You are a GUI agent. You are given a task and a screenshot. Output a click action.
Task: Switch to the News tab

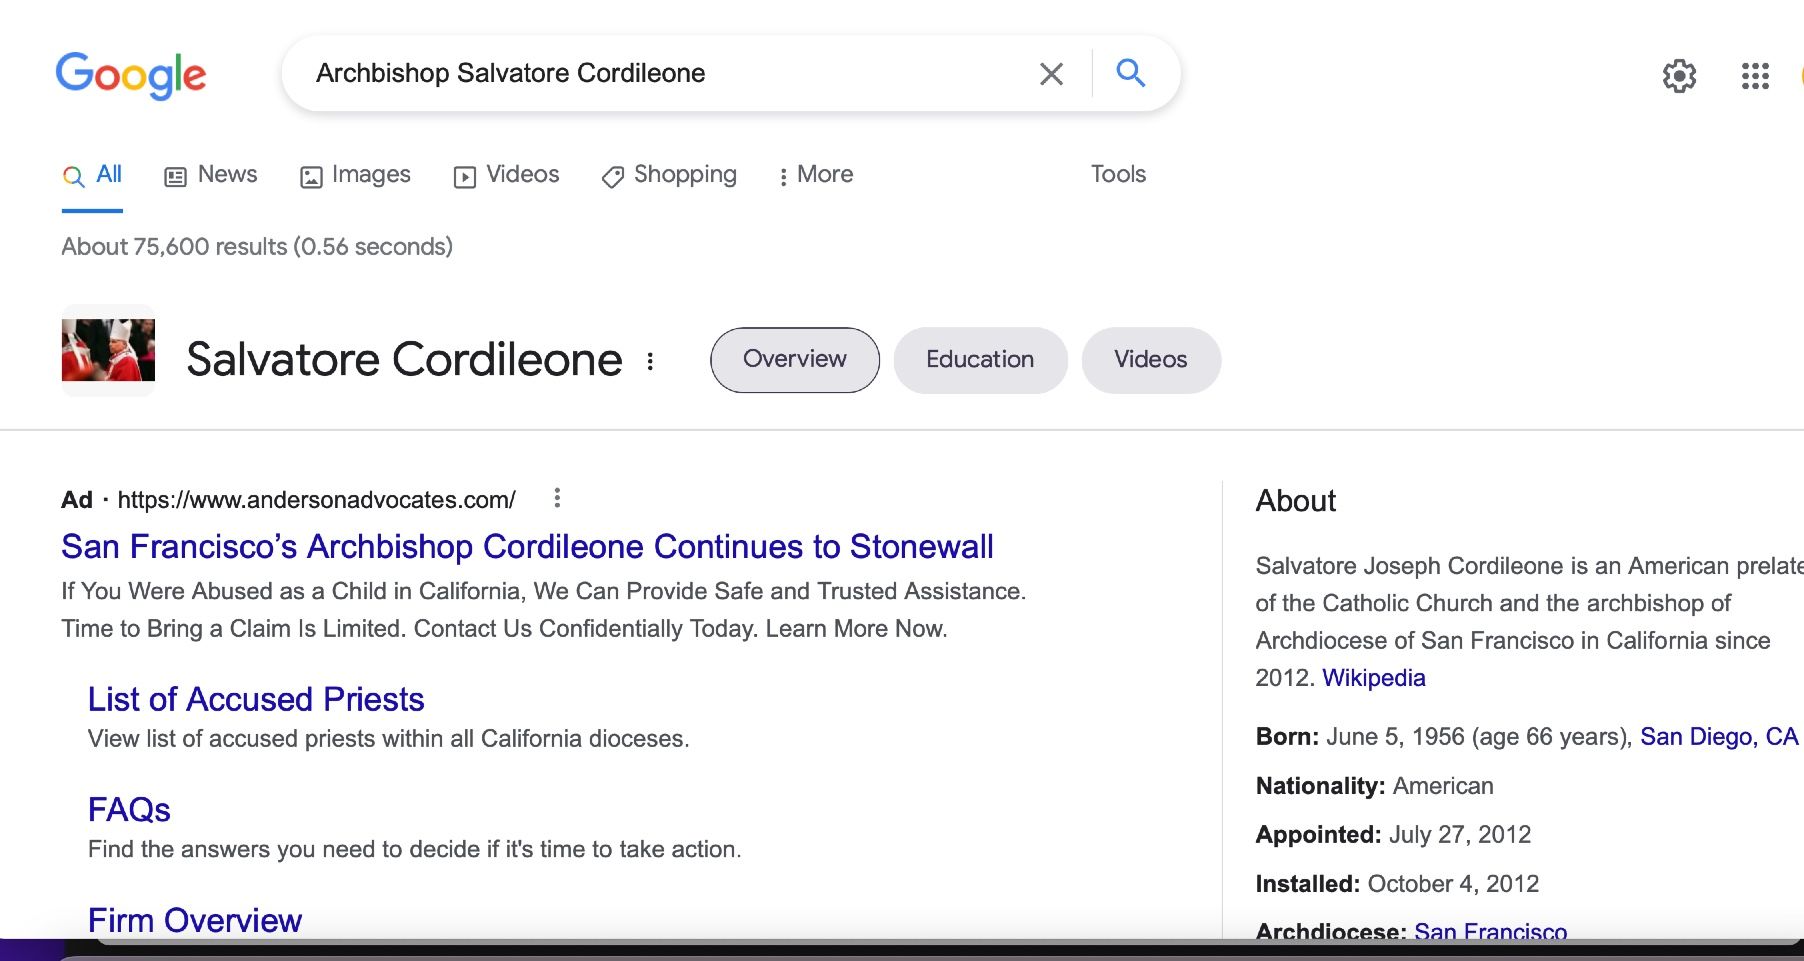pos(211,175)
